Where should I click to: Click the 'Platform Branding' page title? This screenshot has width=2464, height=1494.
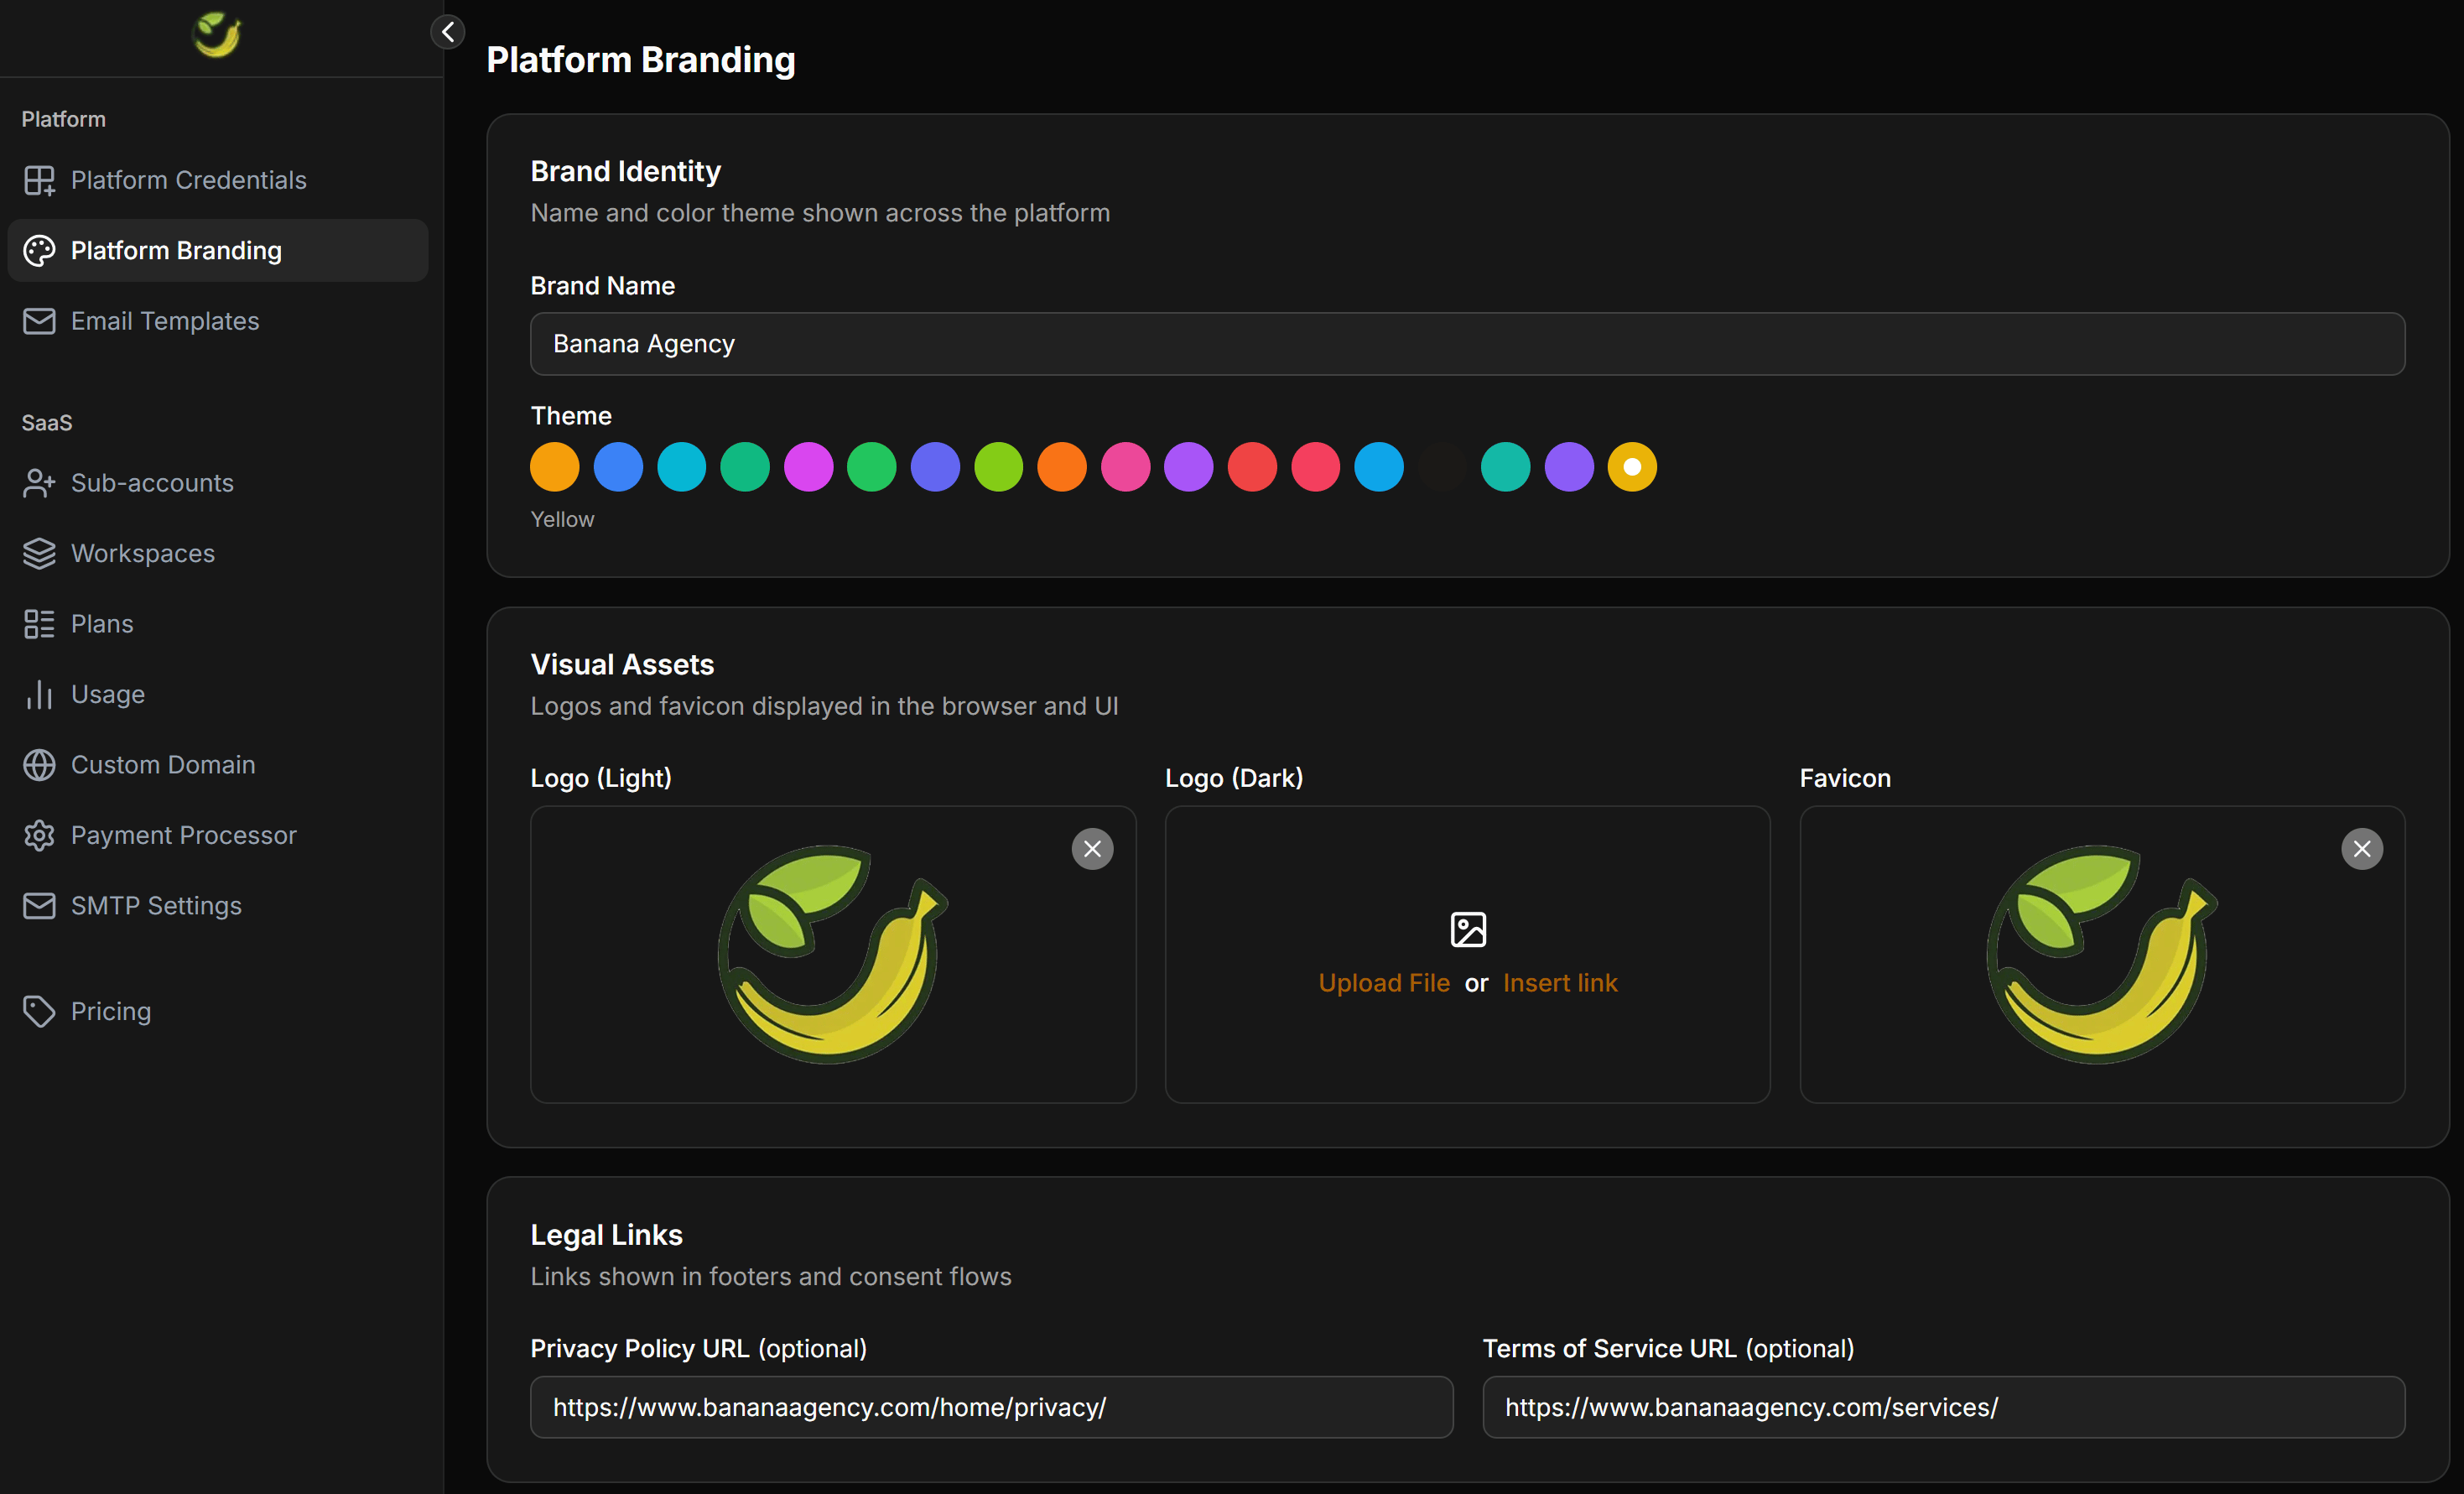pyautogui.click(x=641, y=60)
